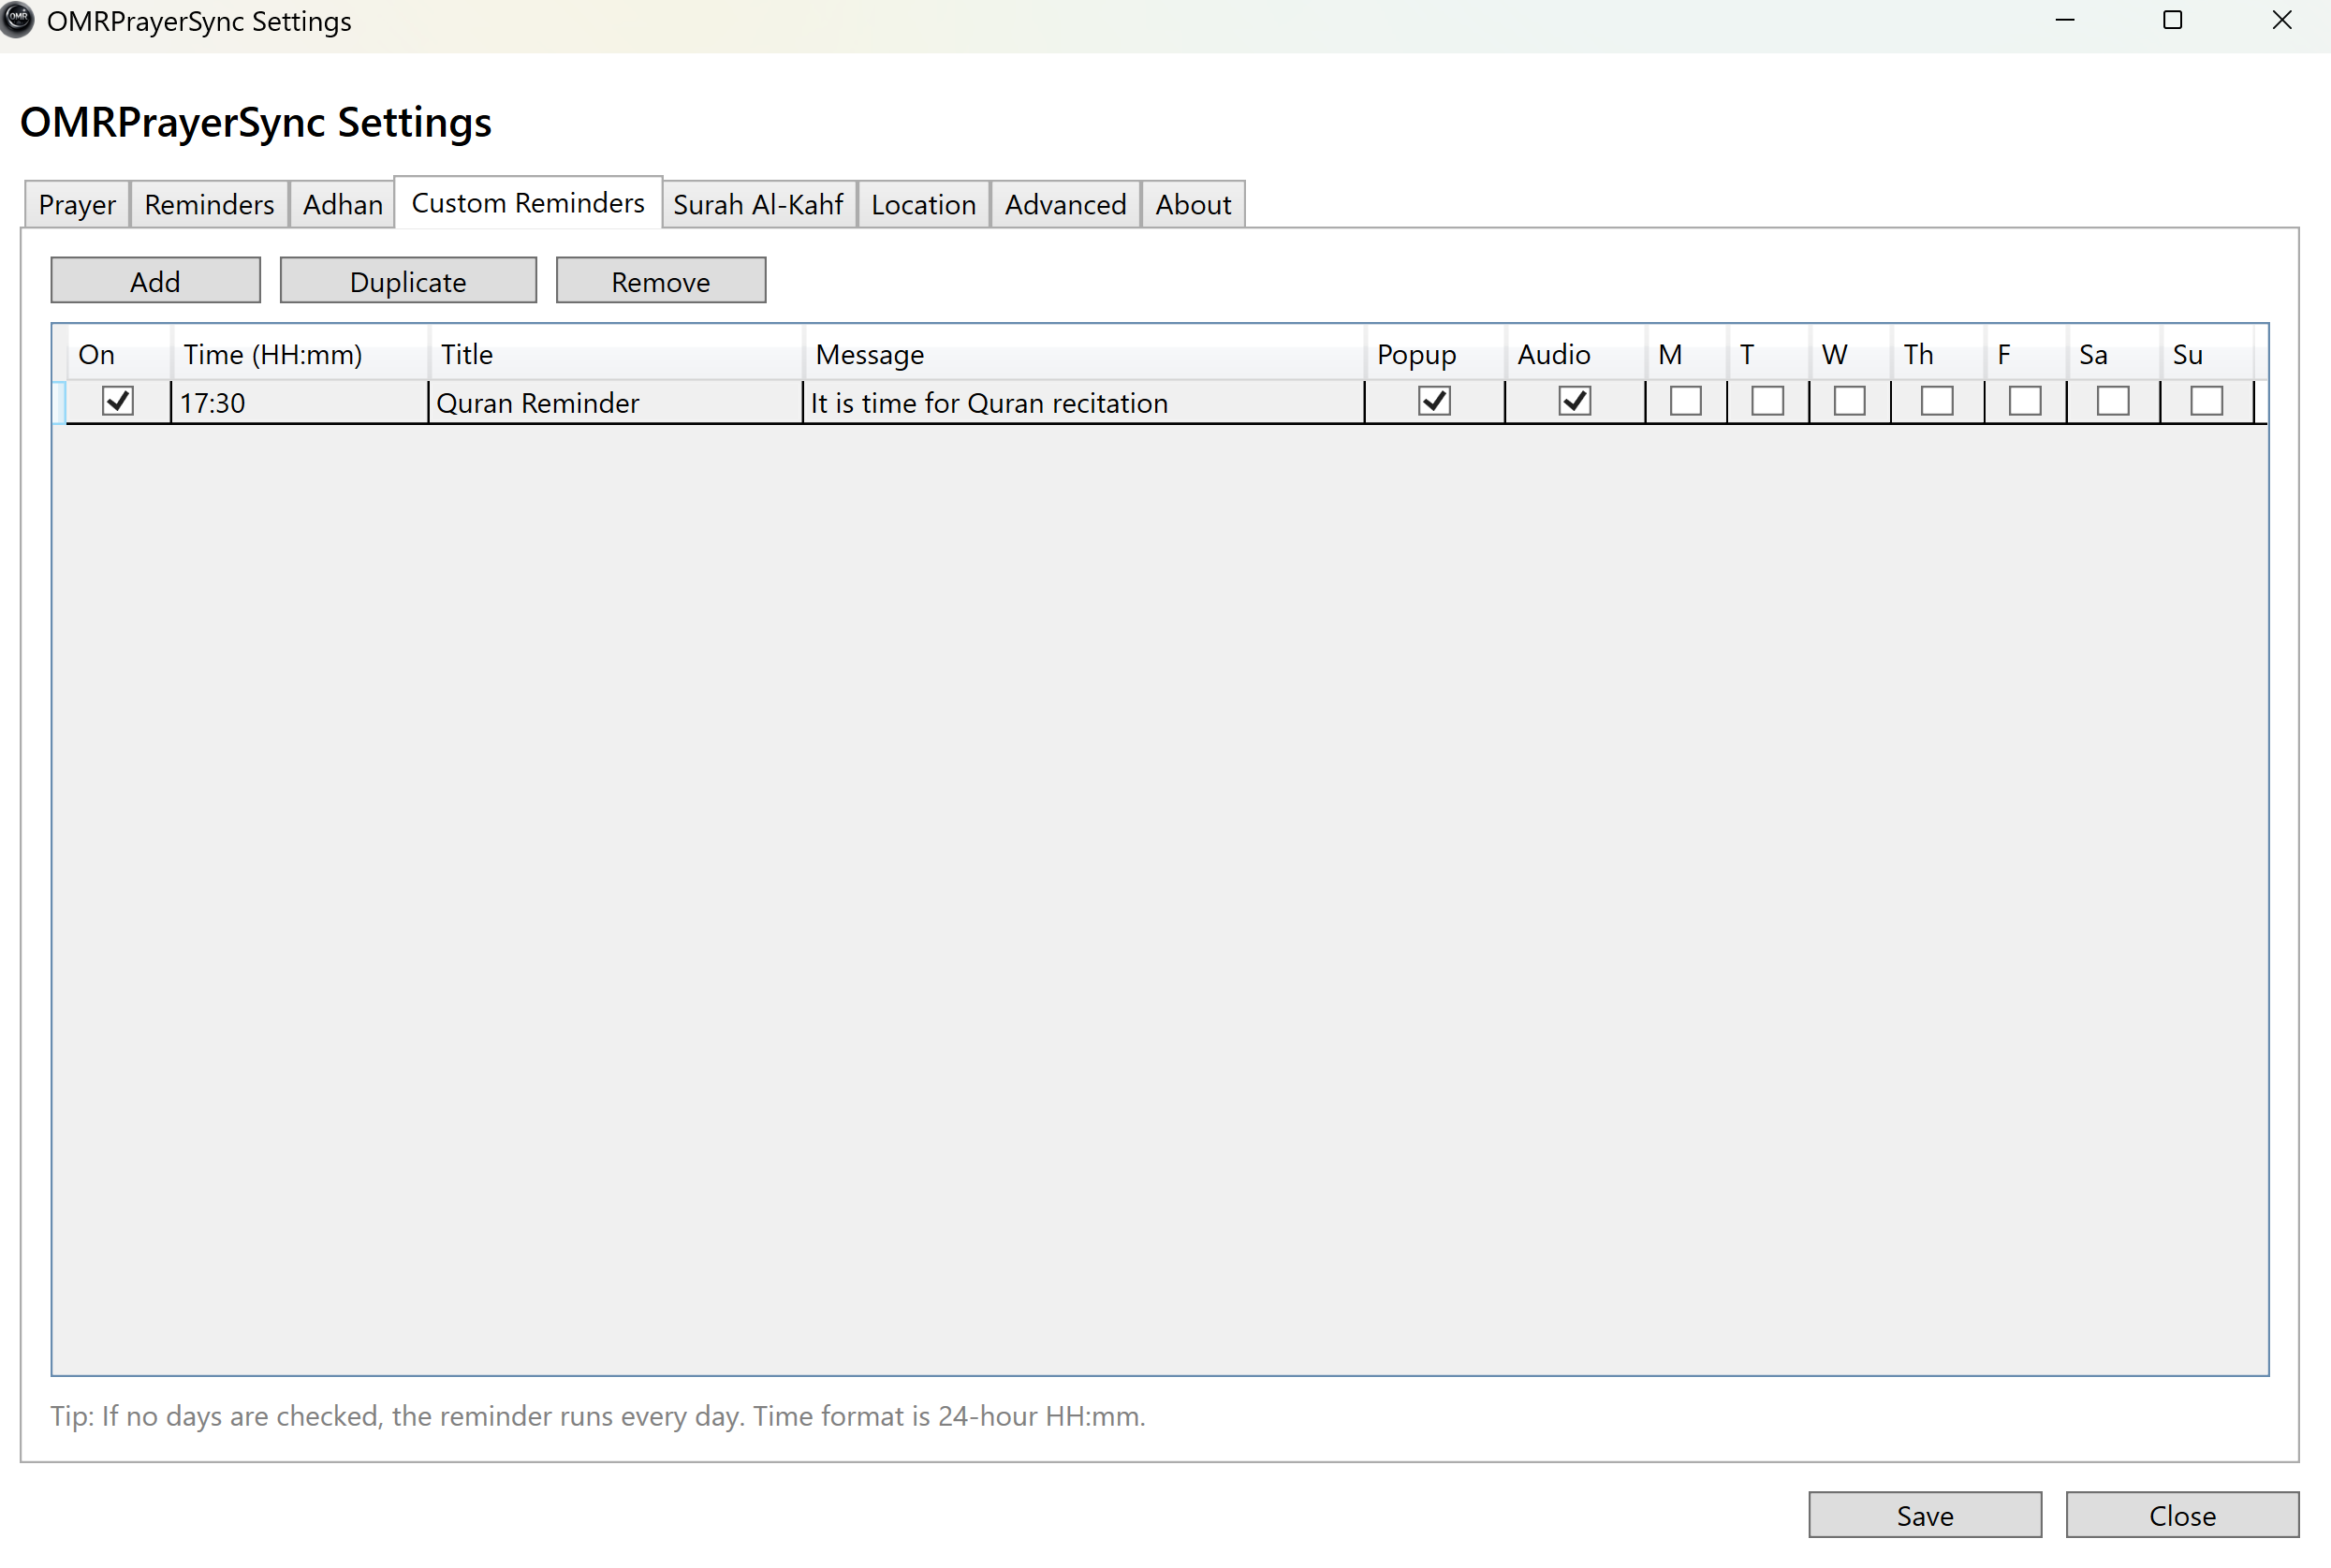Click the Message column header
Screen dimensions: 2331x1568
tap(1084, 354)
